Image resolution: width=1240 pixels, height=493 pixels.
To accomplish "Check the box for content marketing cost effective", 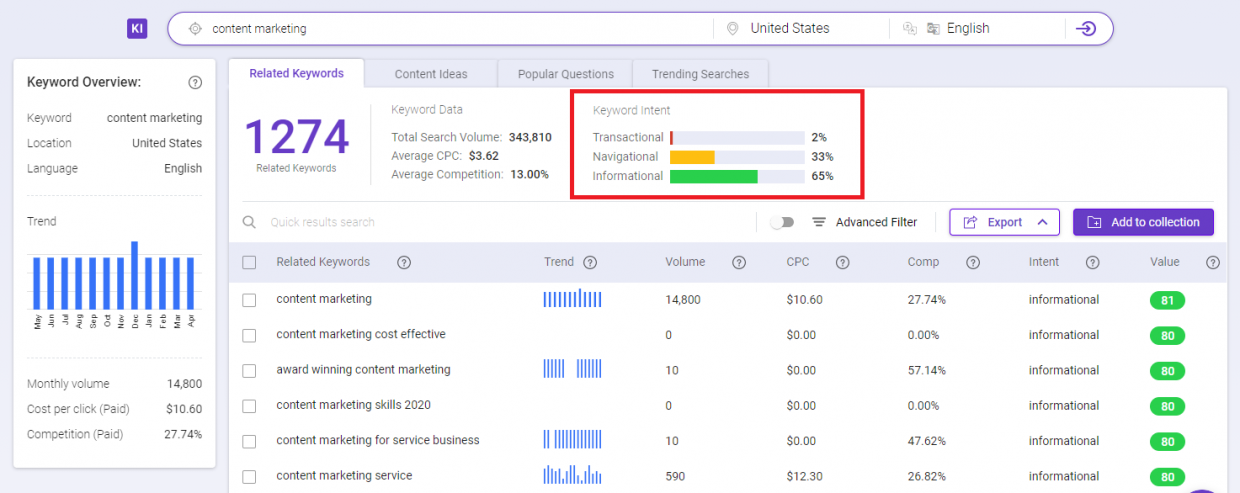I will (250, 335).
